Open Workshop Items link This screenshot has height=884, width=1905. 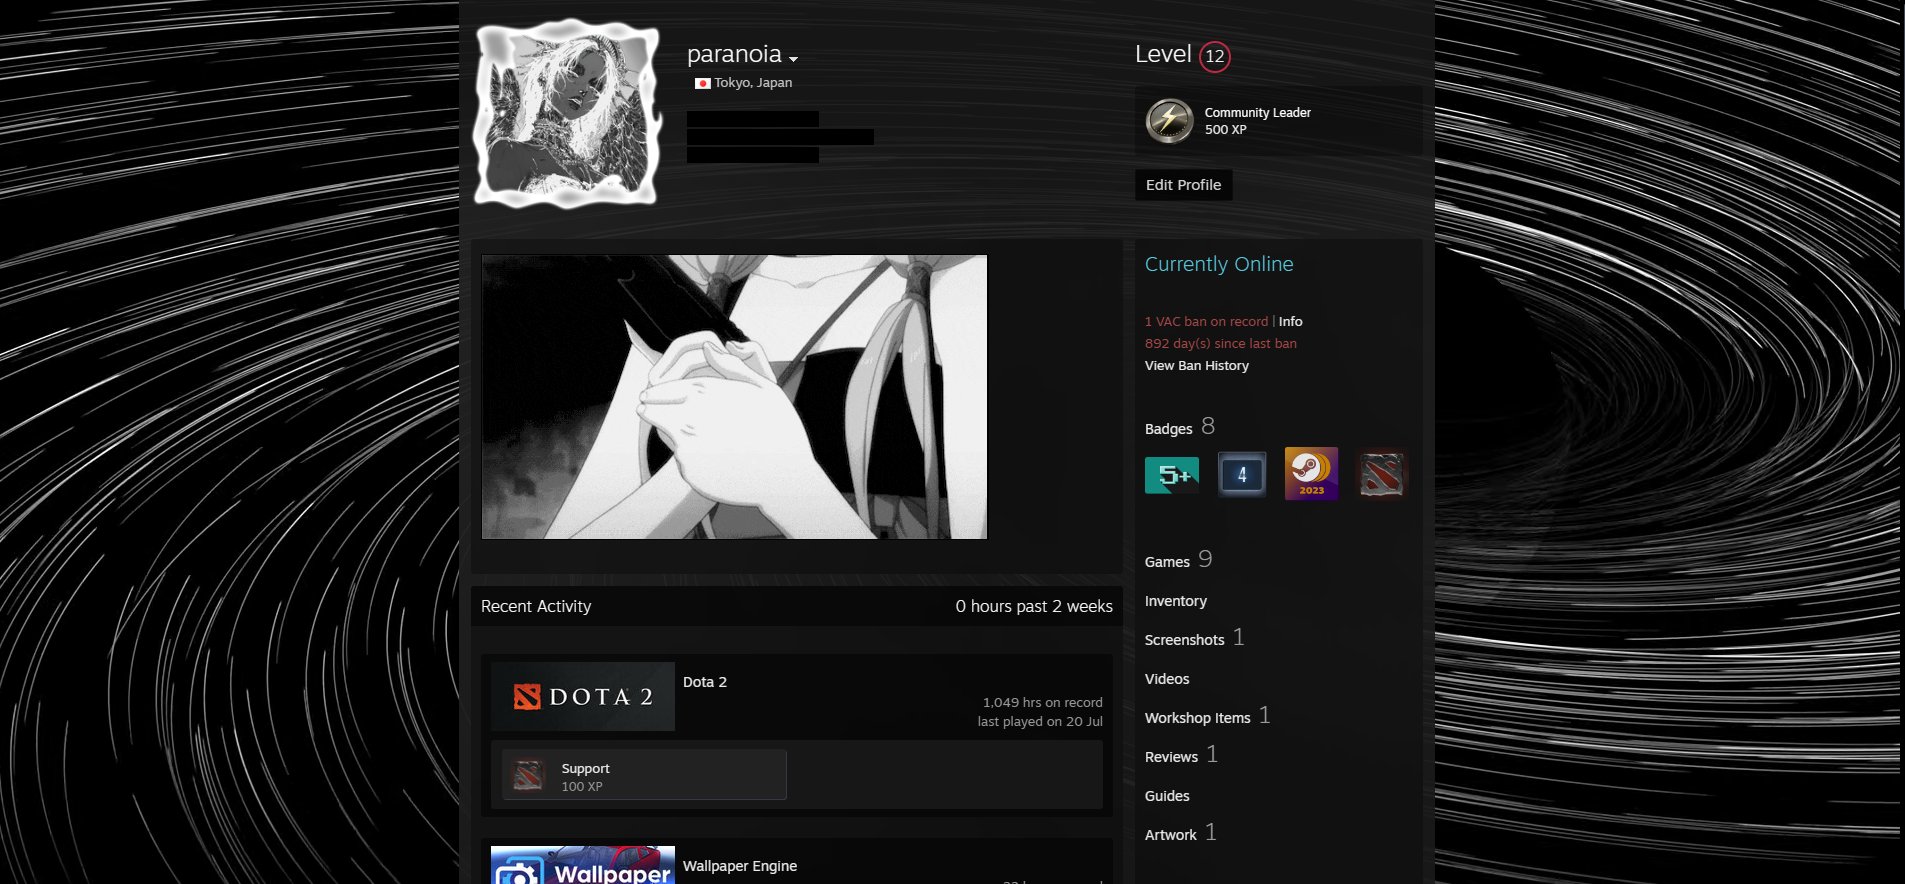point(1207,716)
